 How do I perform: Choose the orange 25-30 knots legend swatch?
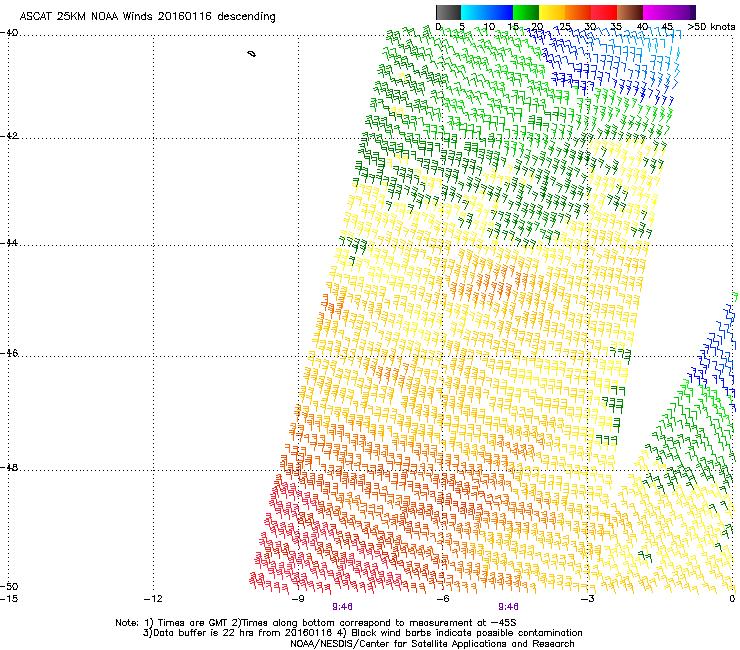click(x=578, y=12)
